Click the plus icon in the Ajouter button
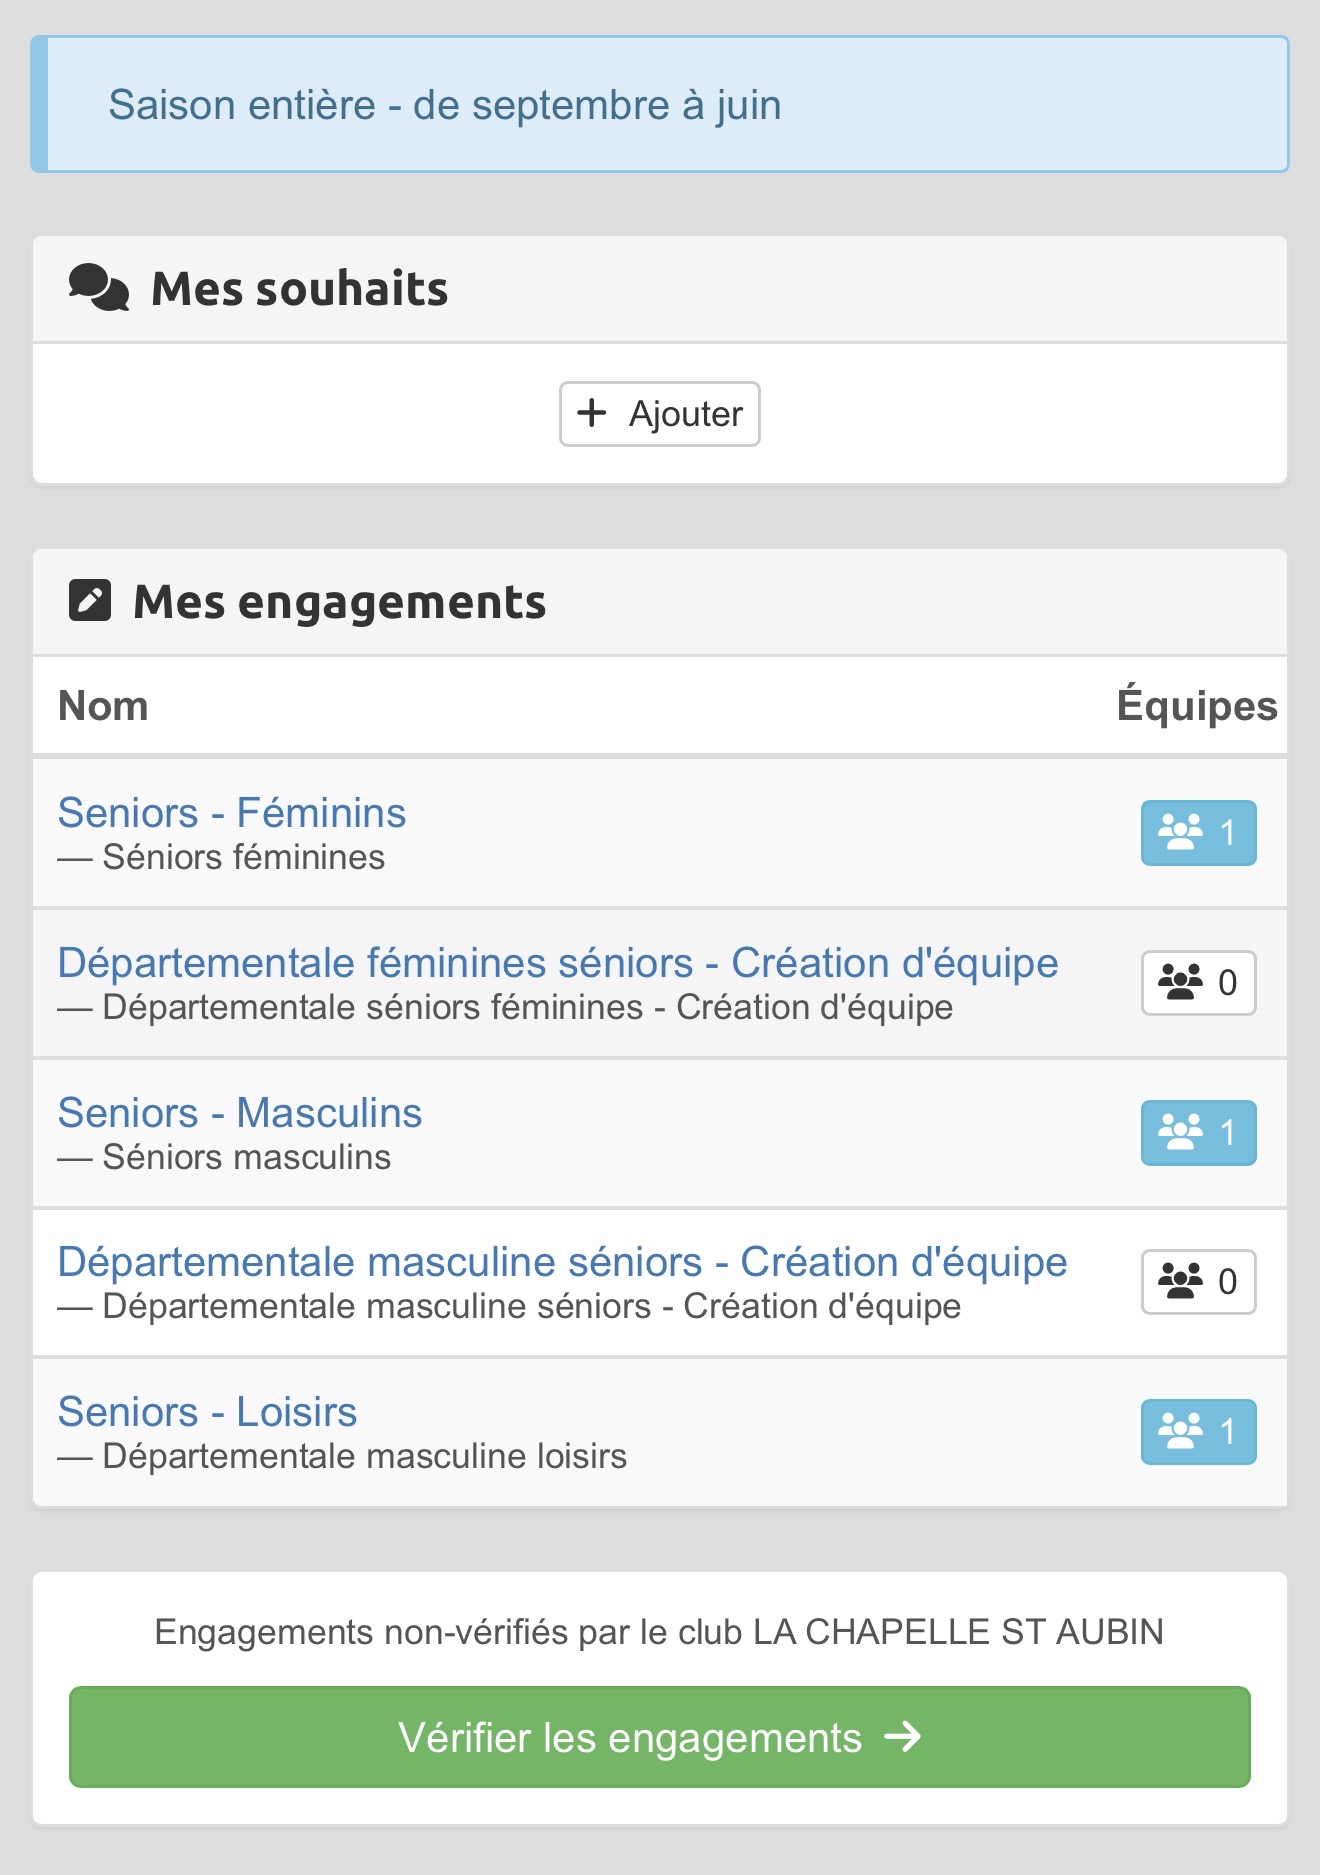1320x1875 pixels. 592,413
